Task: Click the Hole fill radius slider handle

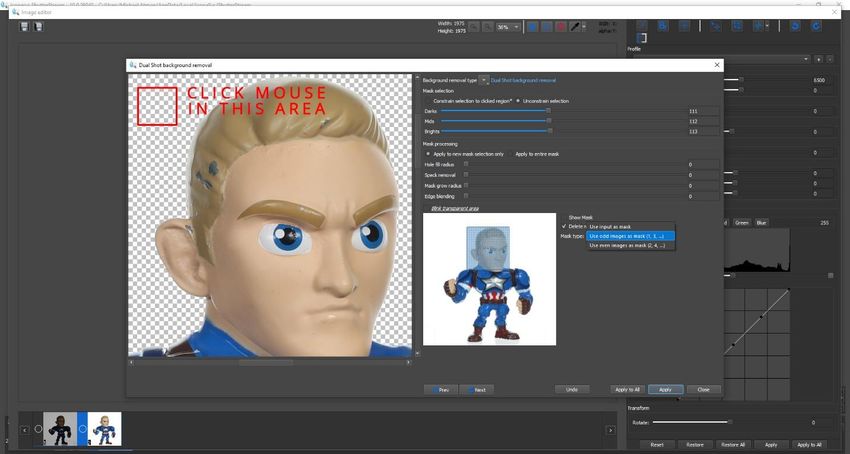Action: [x=466, y=164]
